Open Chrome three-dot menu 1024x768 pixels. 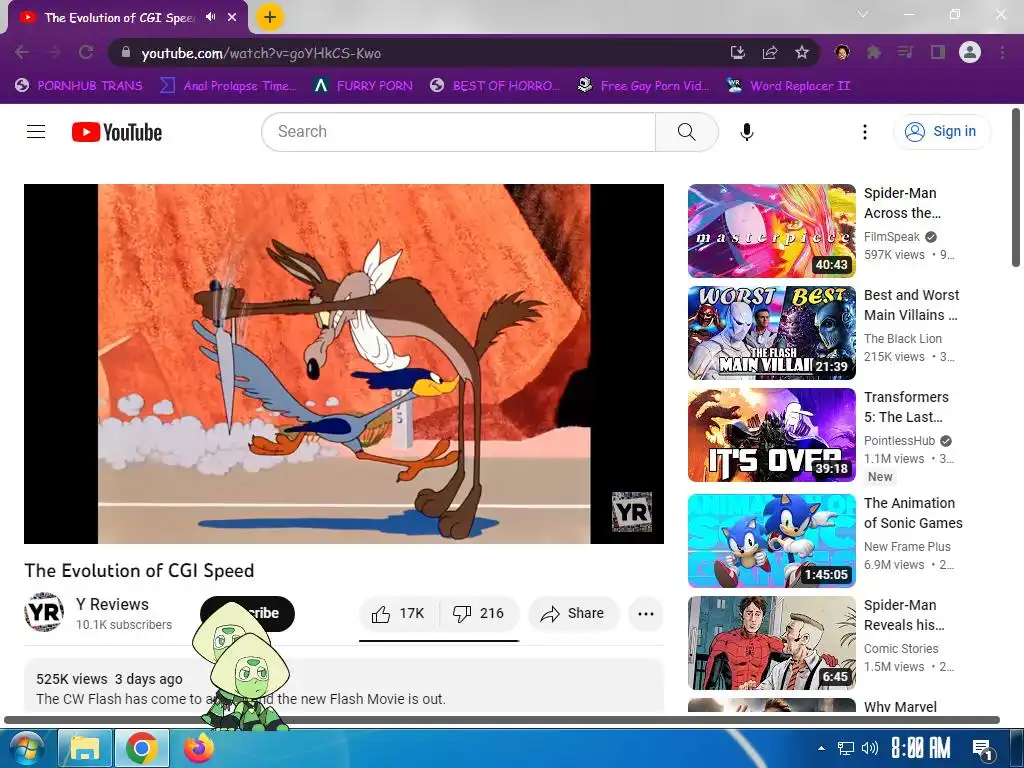[x=1002, y=53]
